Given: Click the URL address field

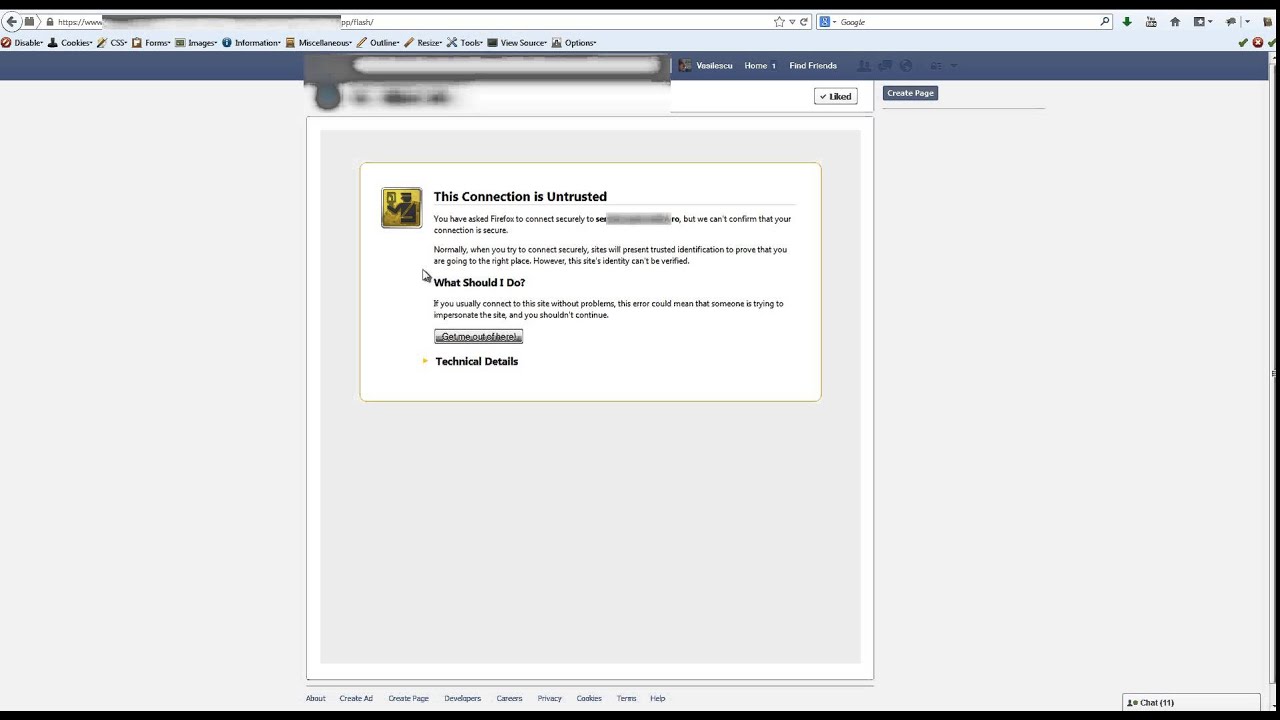Looking at the screenshot, I should point(410,22).
